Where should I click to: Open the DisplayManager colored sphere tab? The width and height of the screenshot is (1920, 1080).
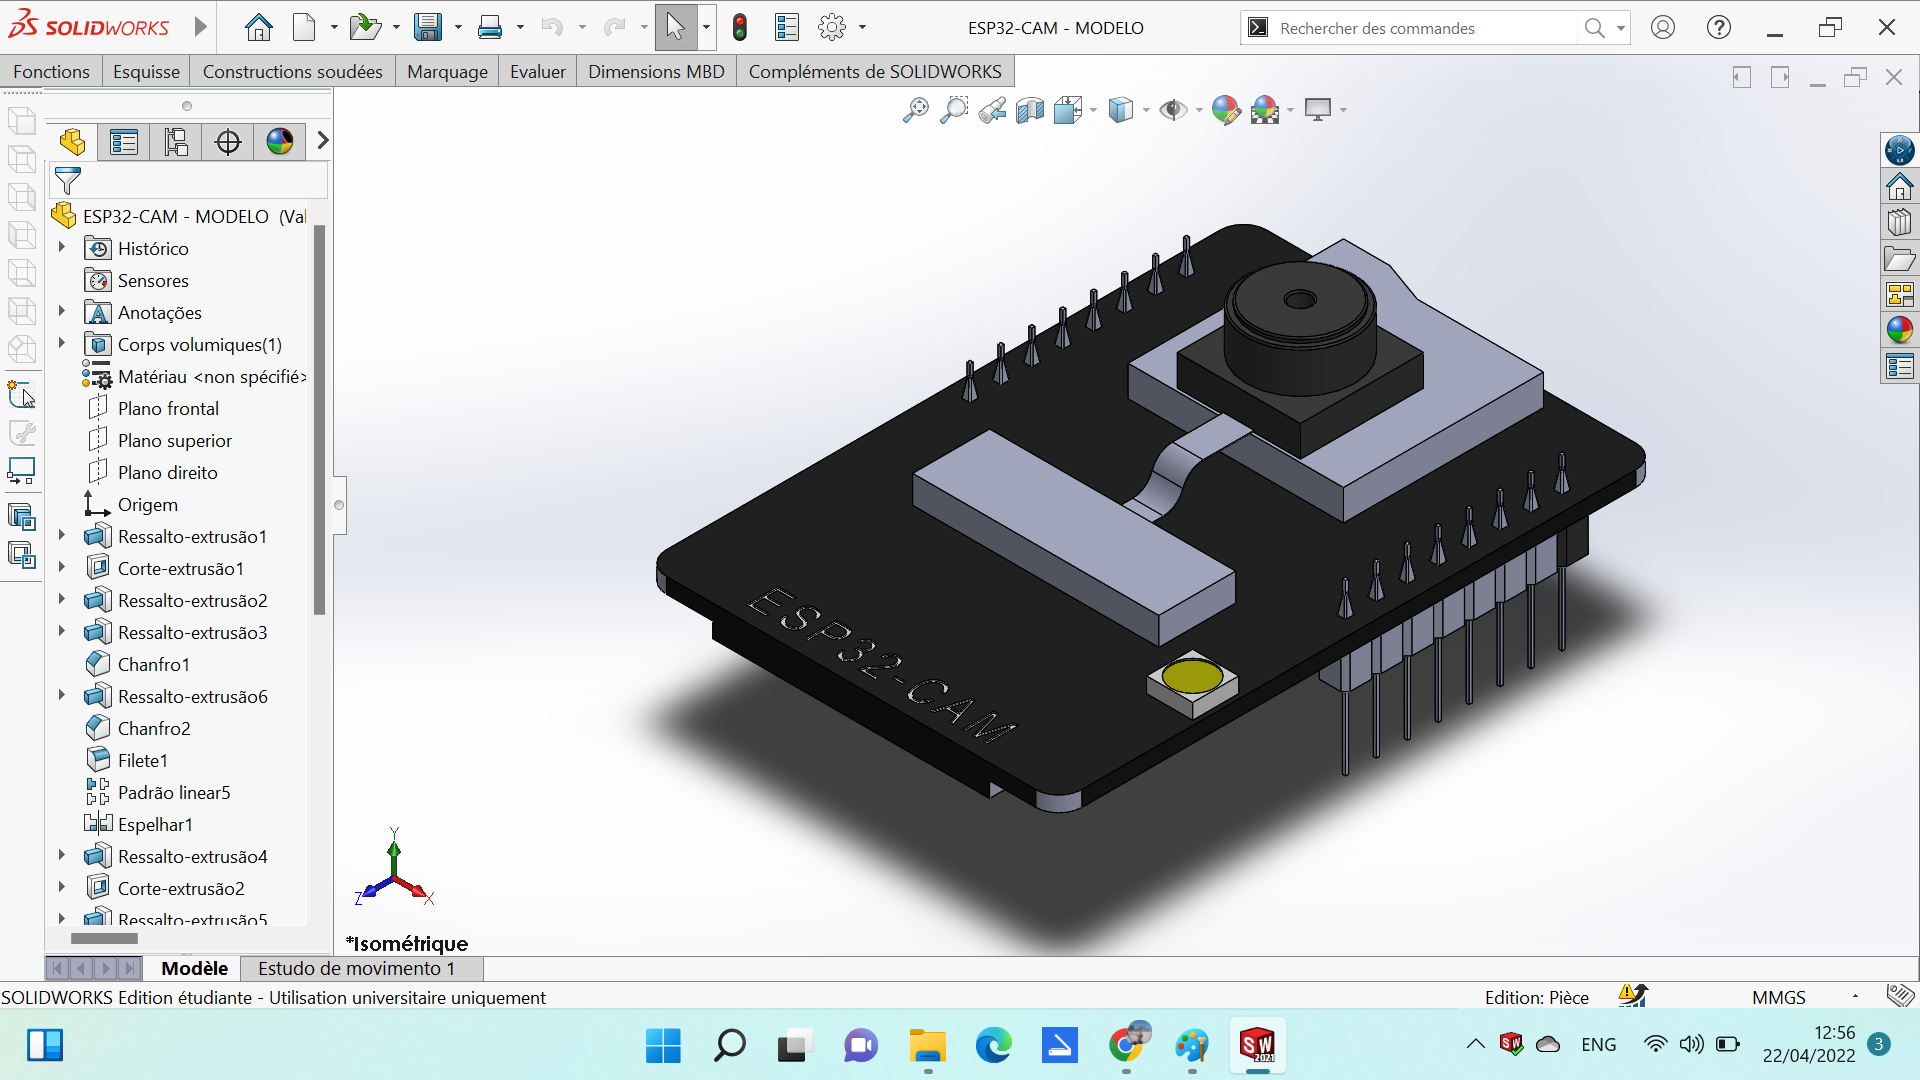(279, 142)
